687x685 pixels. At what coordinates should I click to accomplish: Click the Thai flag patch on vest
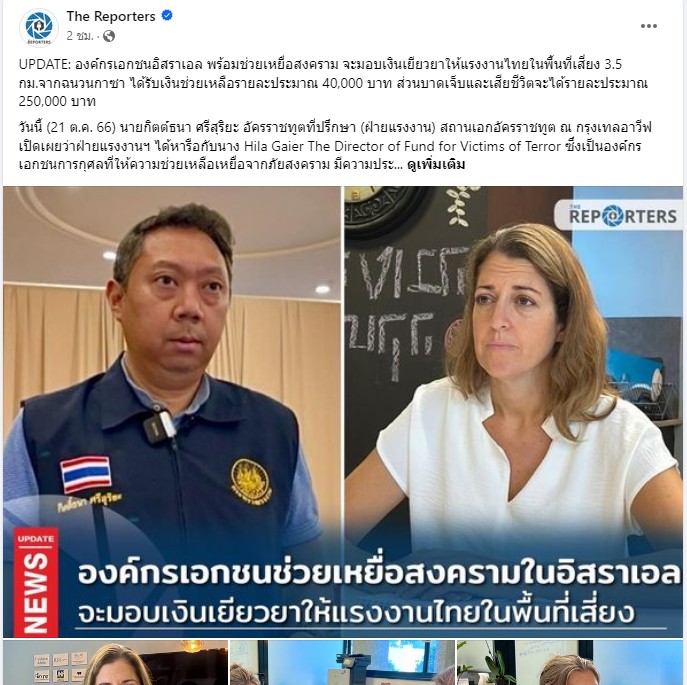85,475
